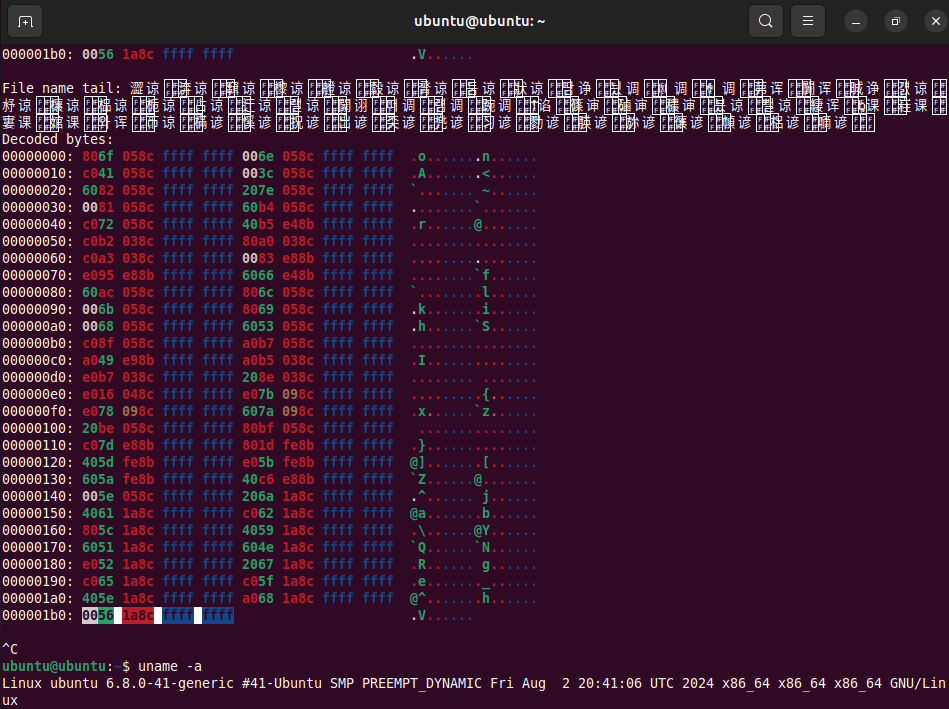Click the search magnifier icon

coord(765,21)
